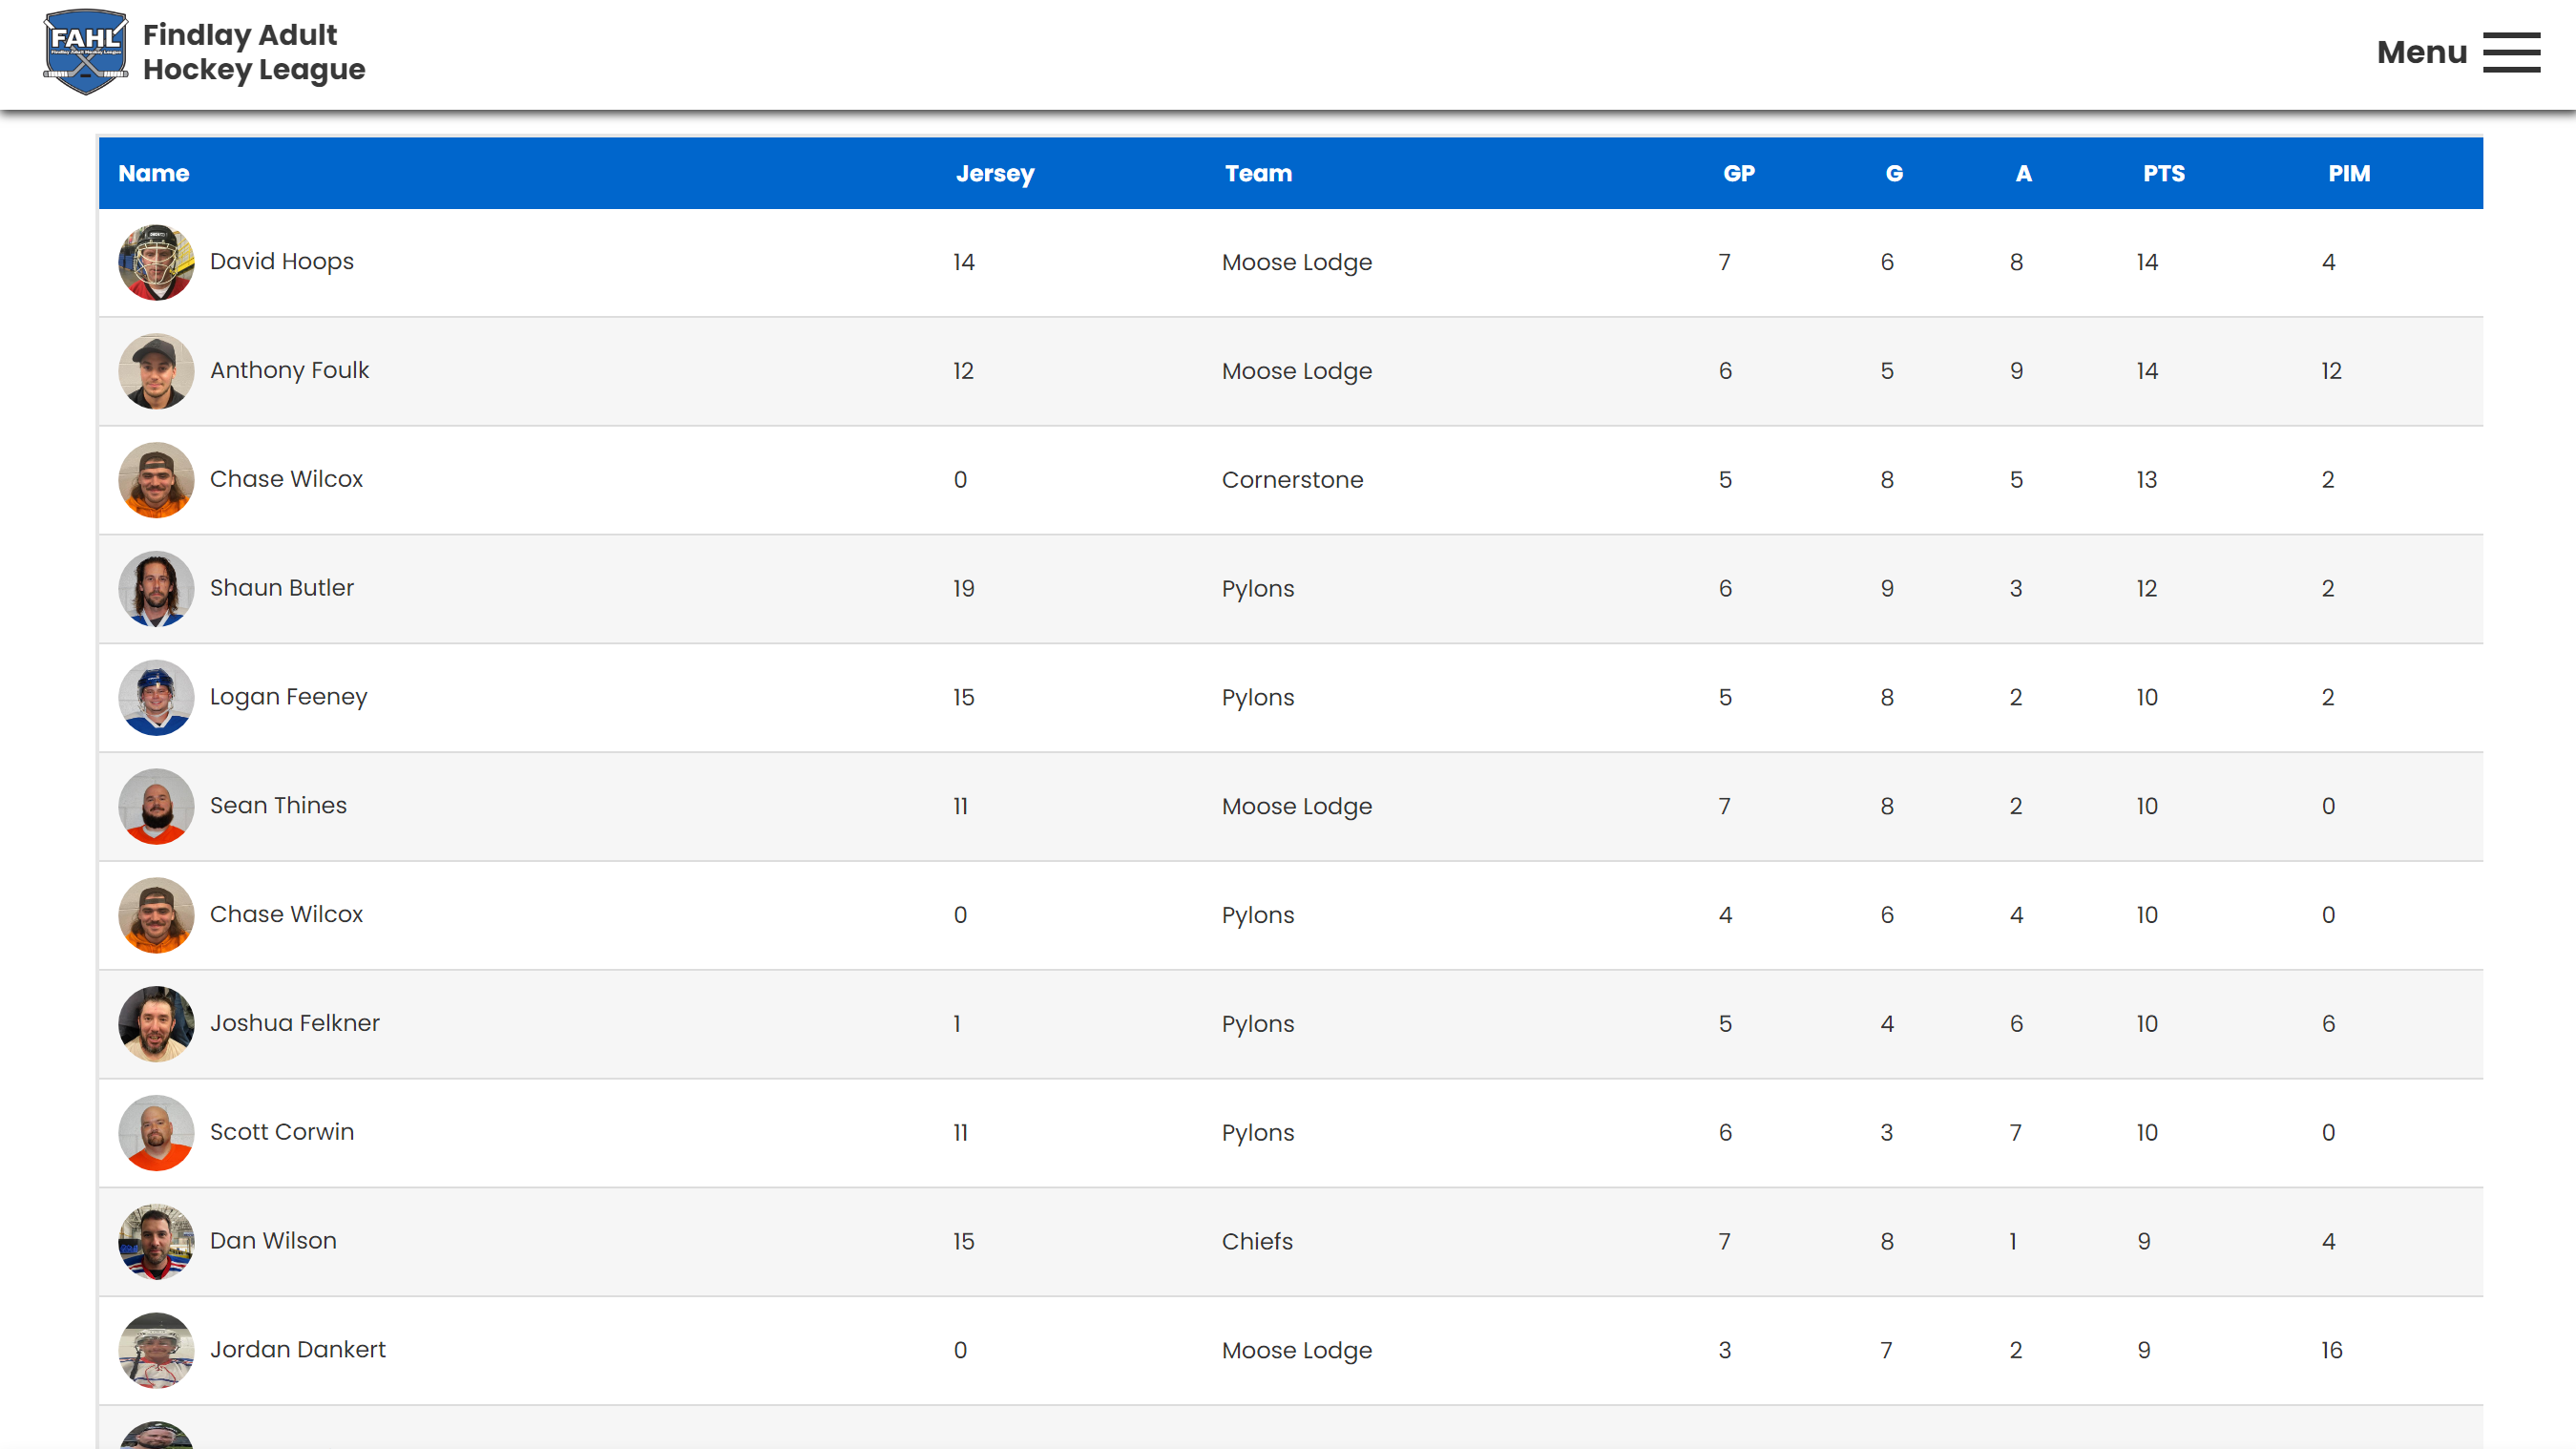Sort by the GP column header

coord(1739,173)
